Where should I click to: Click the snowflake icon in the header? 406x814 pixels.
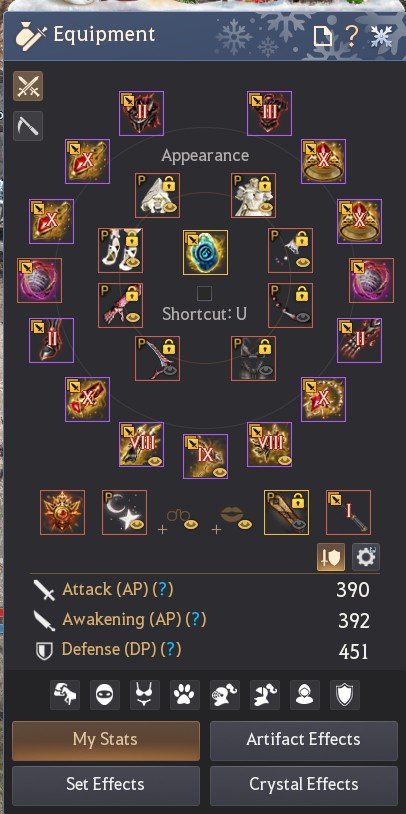(x=381, y=36)
